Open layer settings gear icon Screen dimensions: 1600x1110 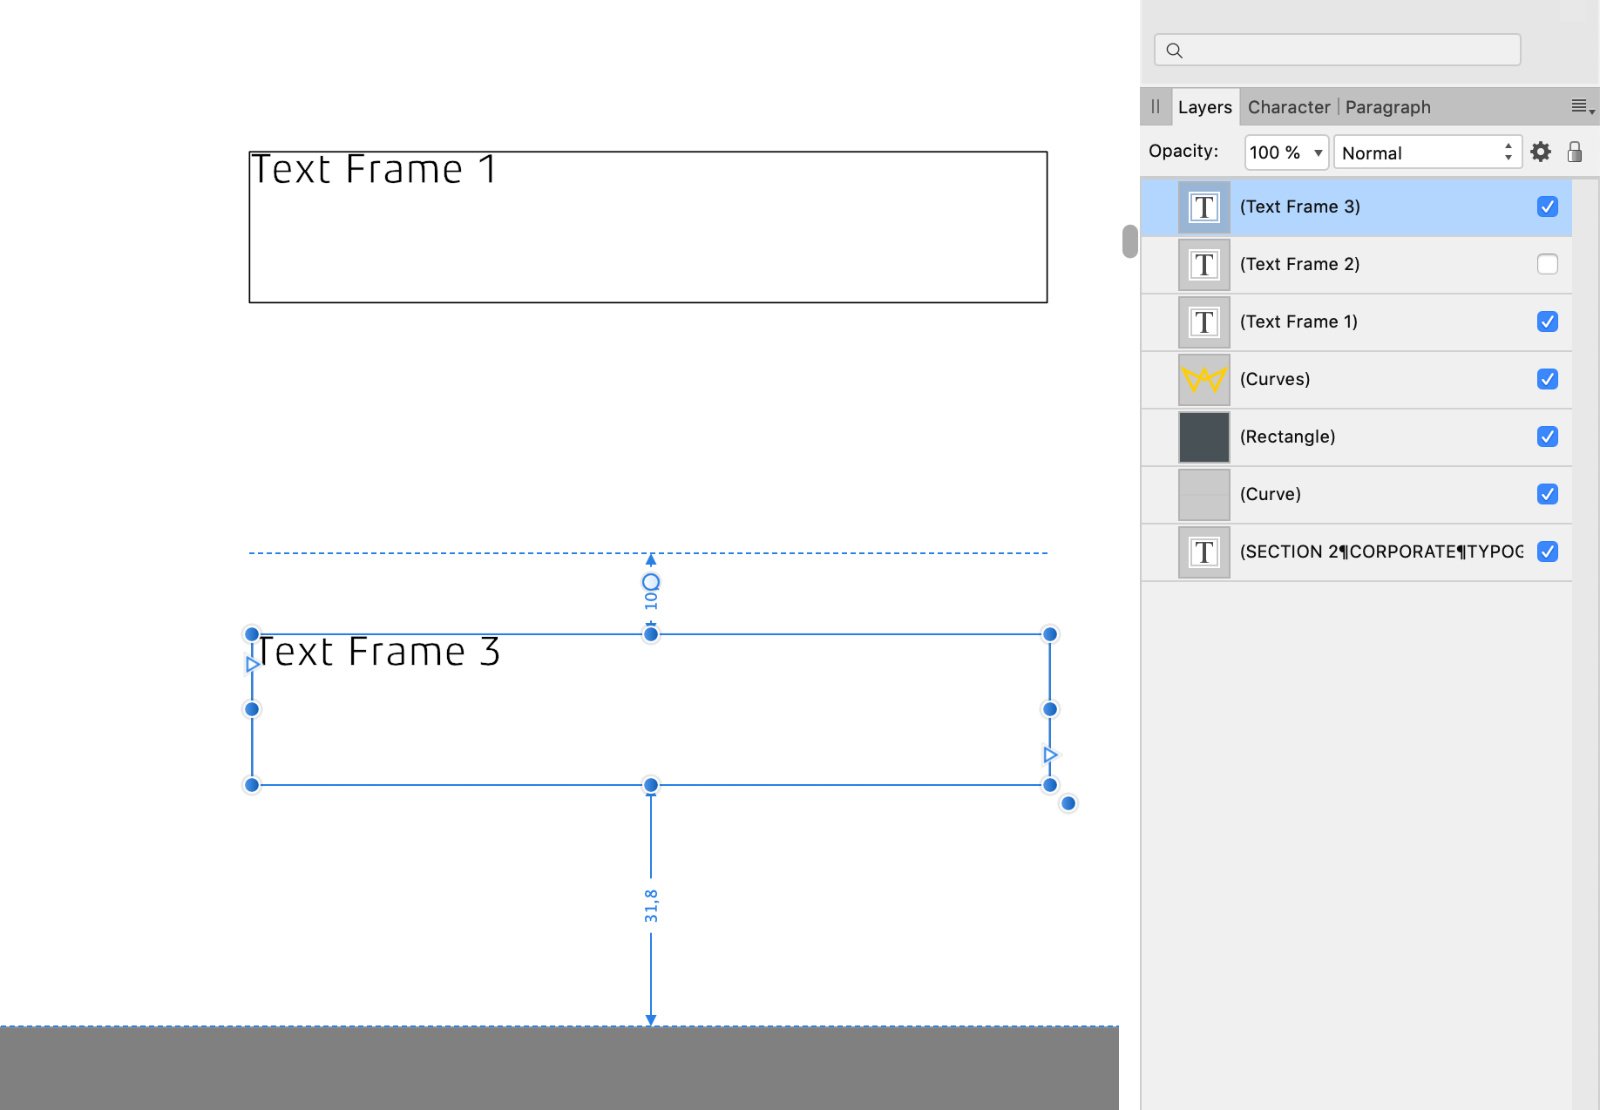point(1541,152)
